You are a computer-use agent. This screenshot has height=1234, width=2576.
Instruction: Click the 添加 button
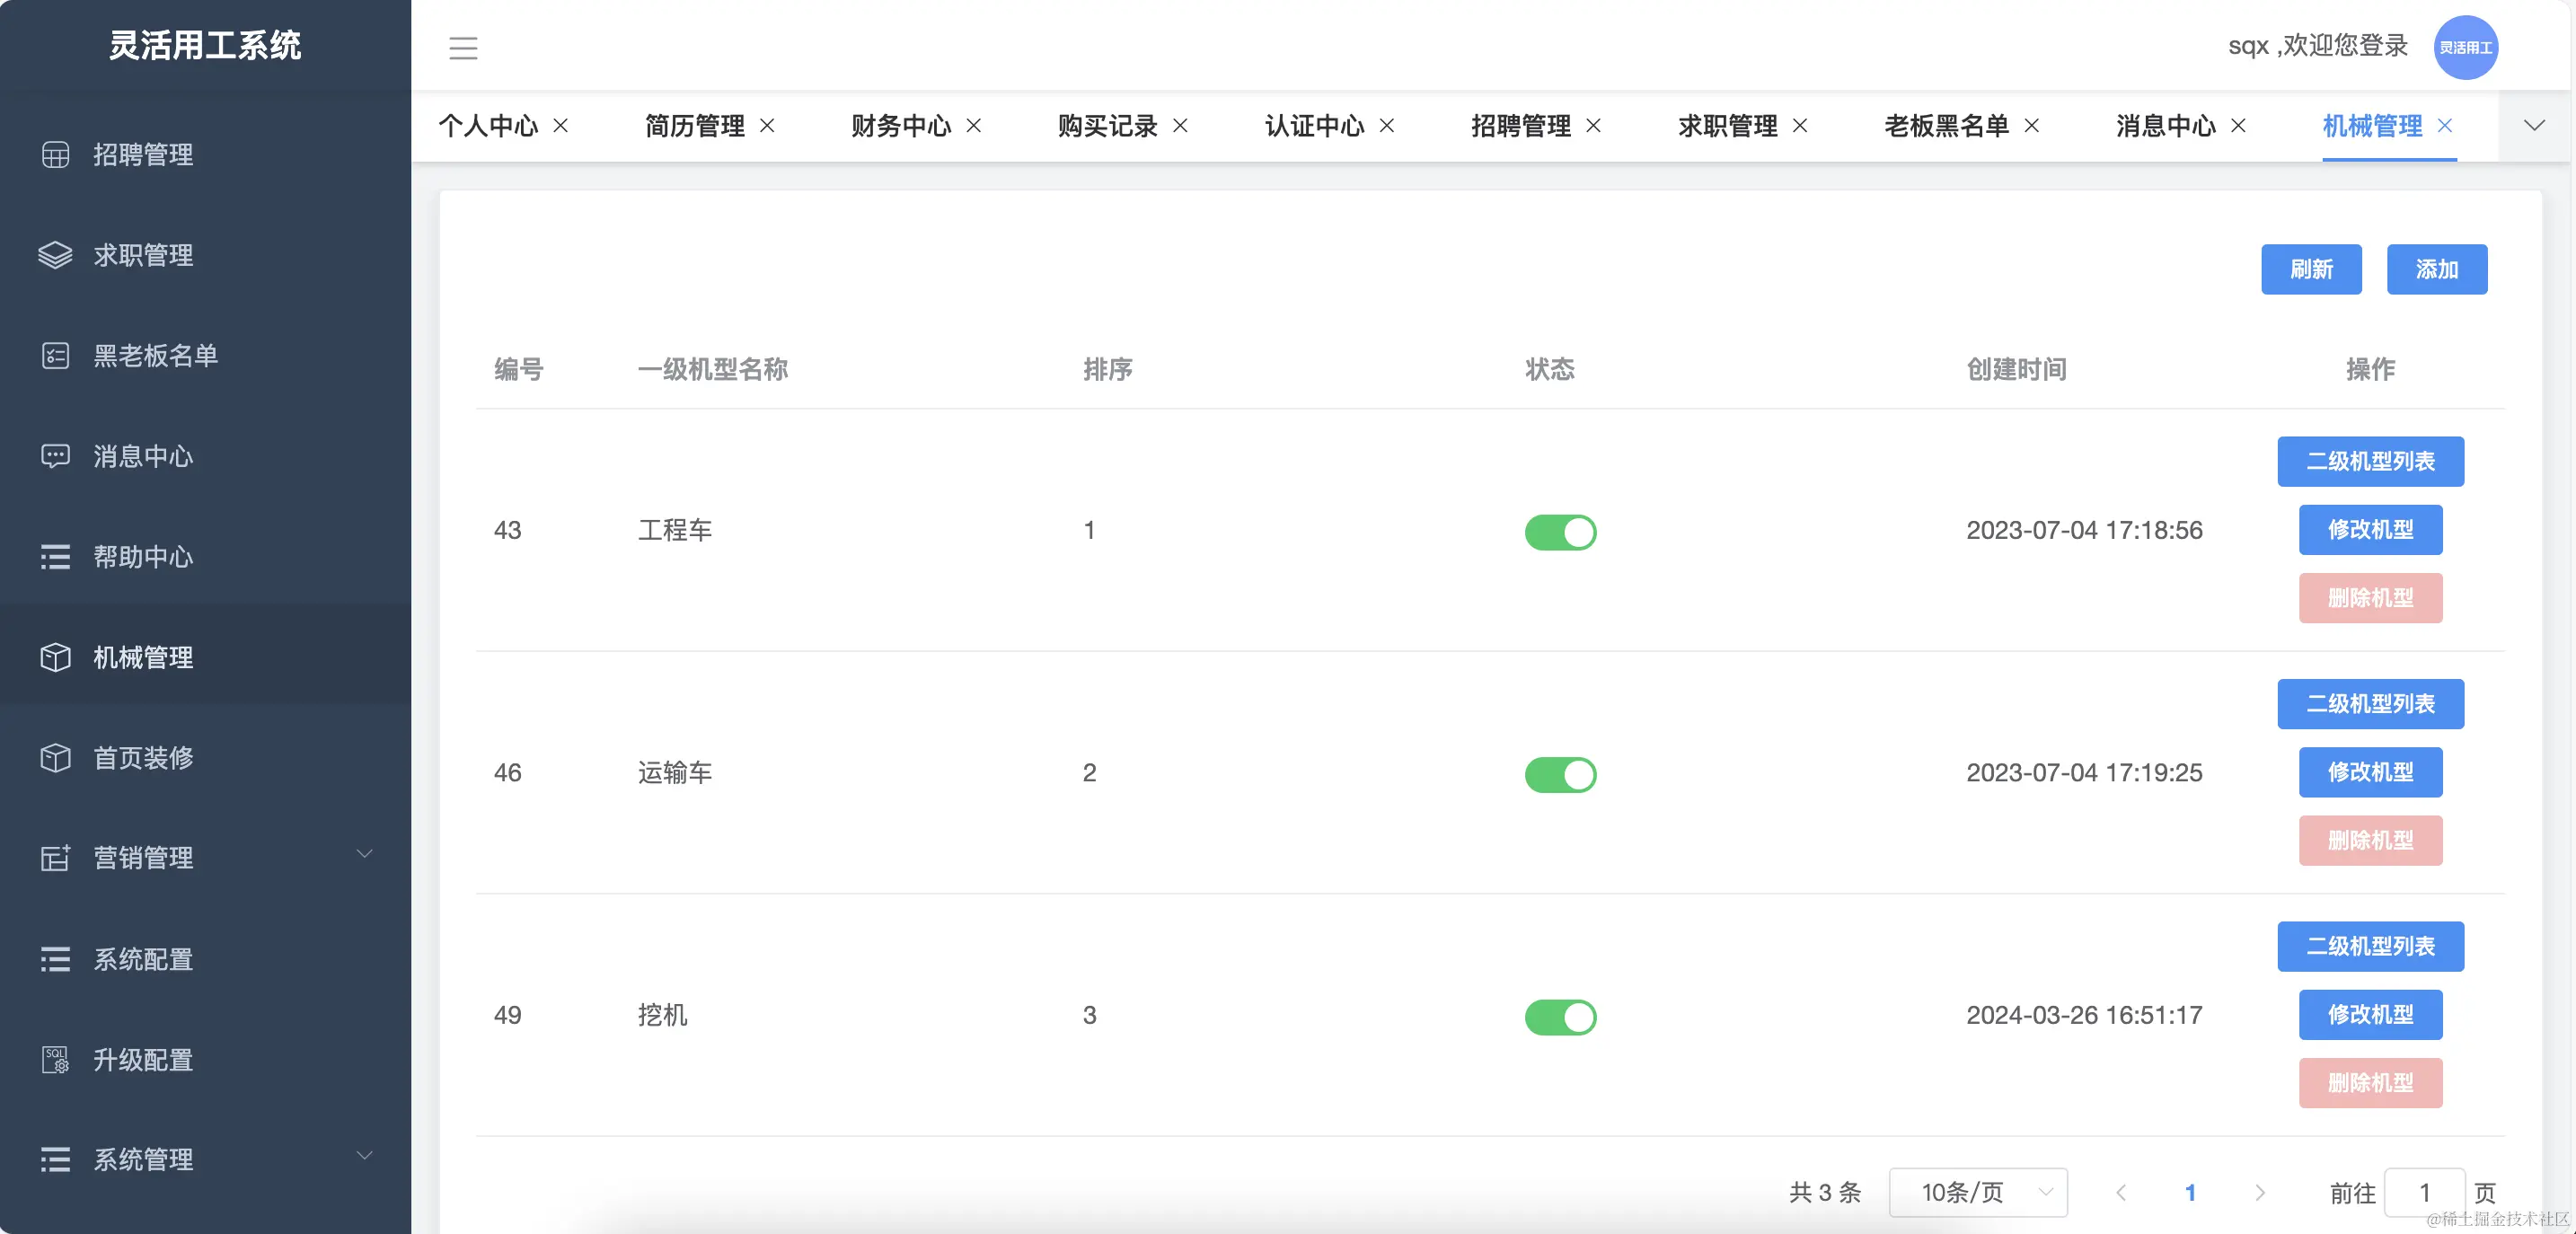pyautogui.click(x=2436, y=269)
